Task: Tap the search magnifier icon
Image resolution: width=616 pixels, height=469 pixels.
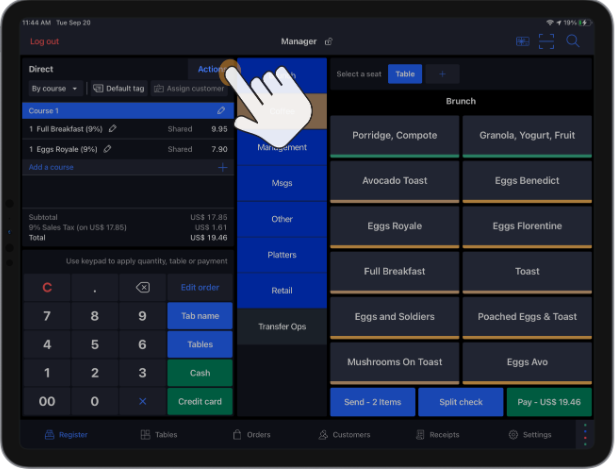Action: click(x=573, y=41)
